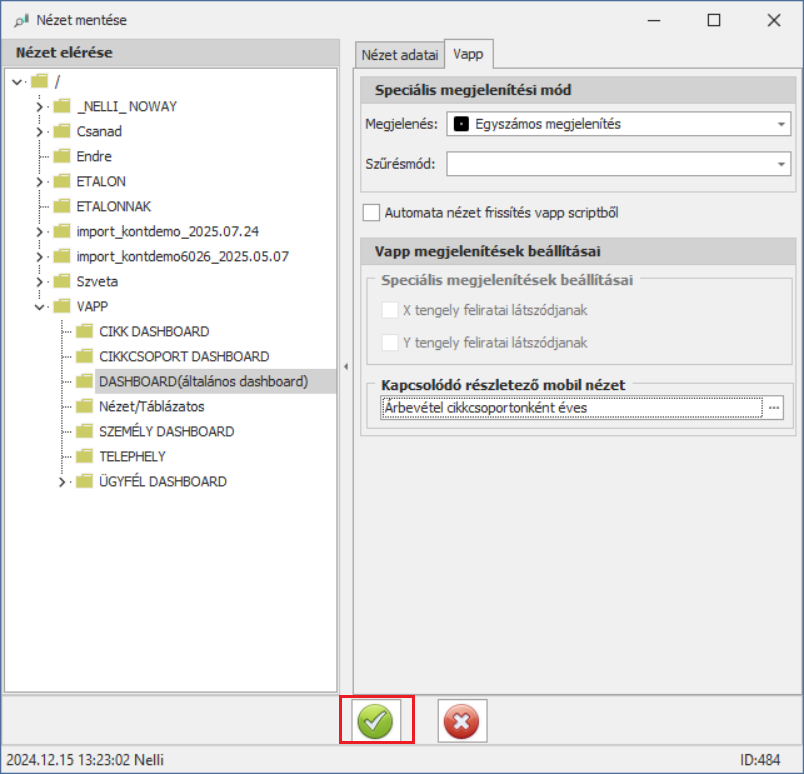804x774 pixels.
Task: Click the CIKK DASHBOARD folder icon
Action: coord(84,331)
